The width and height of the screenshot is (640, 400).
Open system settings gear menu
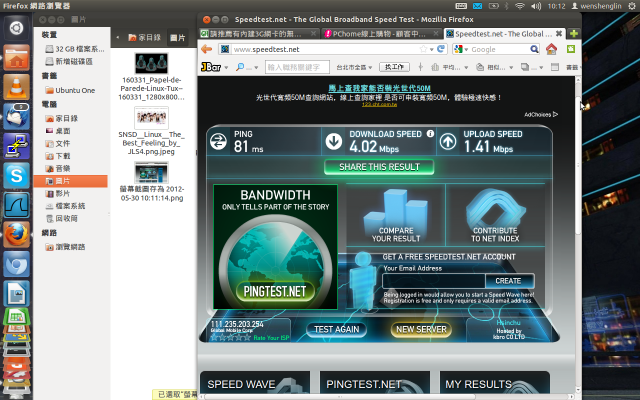632,6
